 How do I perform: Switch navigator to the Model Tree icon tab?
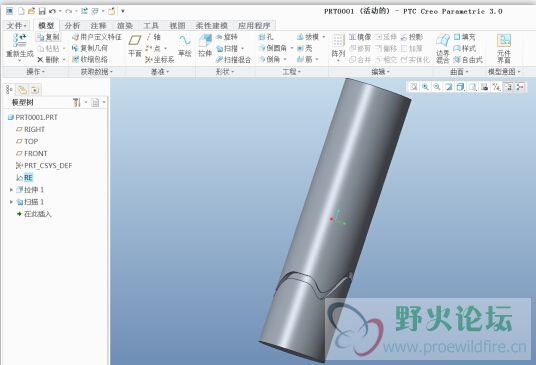(x=9, y=90)
